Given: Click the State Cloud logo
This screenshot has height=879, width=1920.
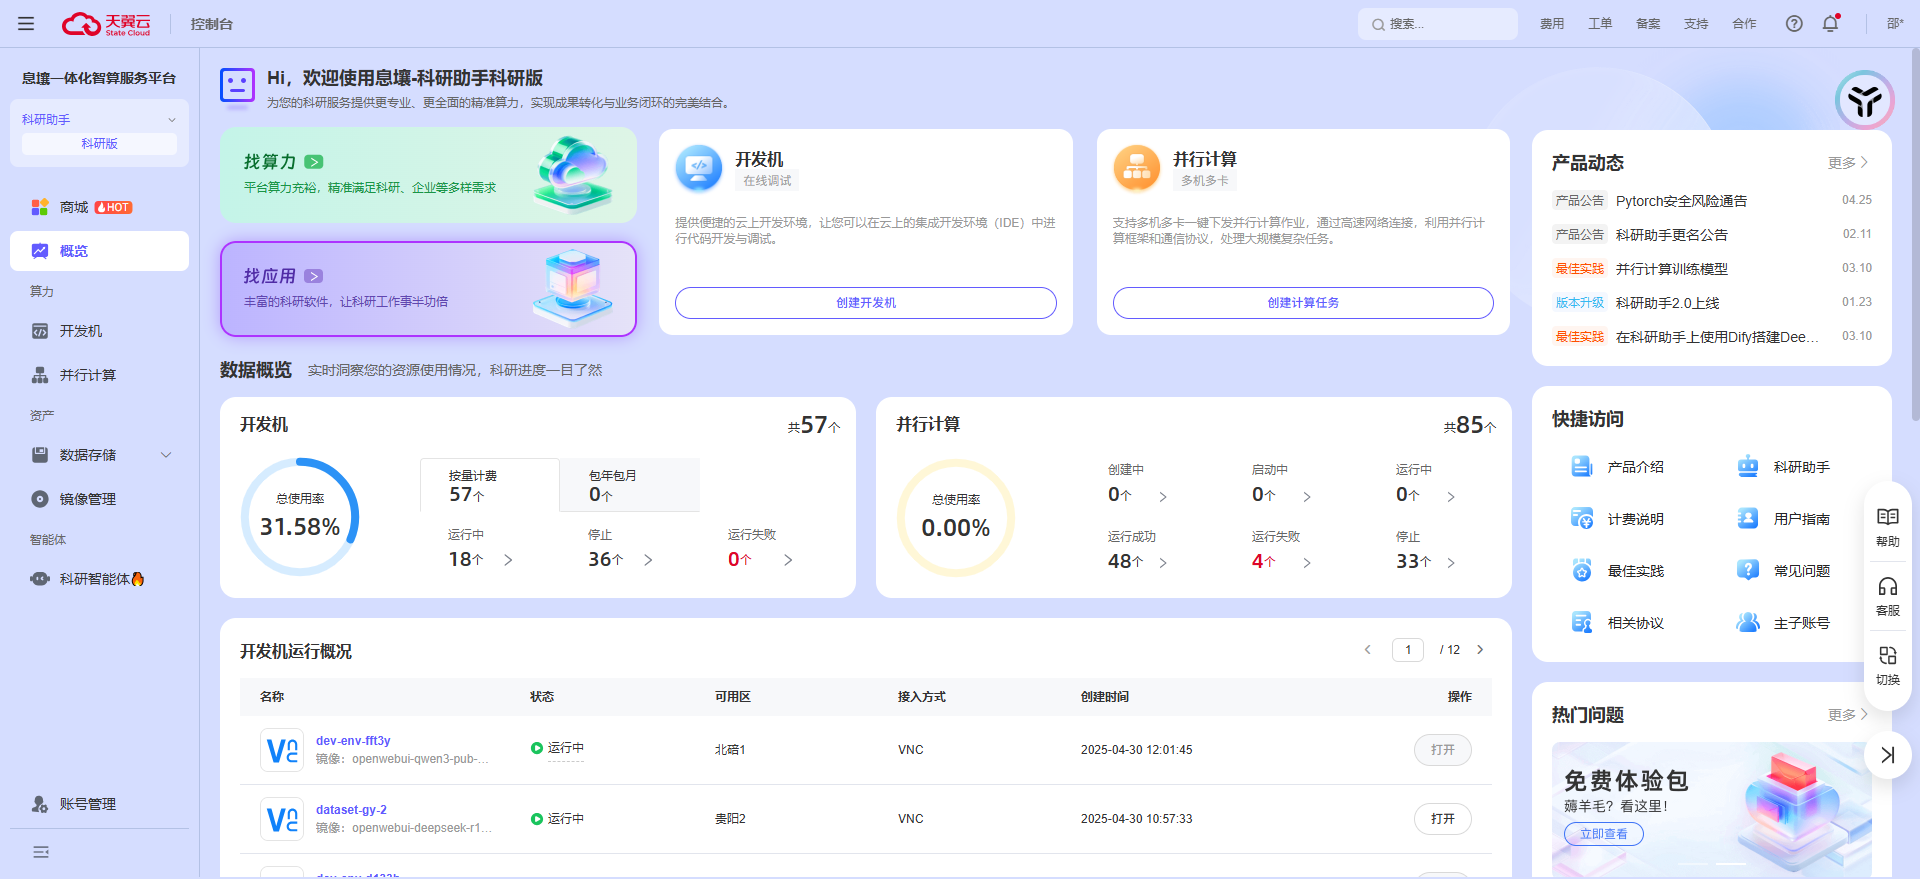Looking at the screenshot, I should point(106,24).
